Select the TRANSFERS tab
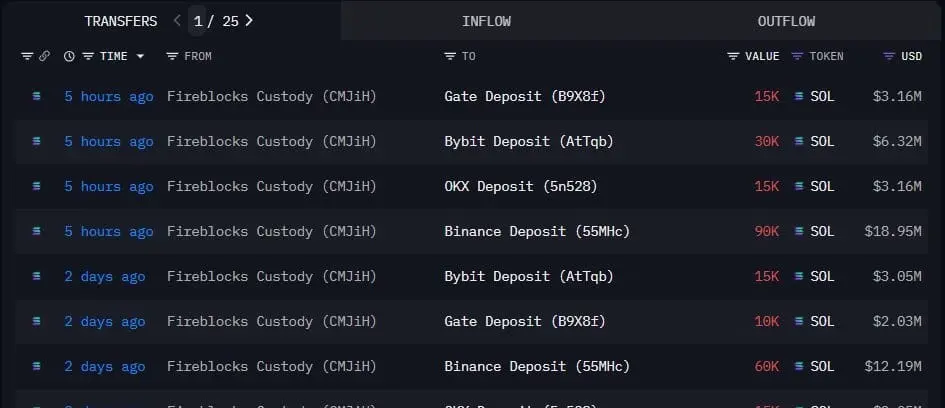The width and height of the screenshot is (945, 408). 121,21
